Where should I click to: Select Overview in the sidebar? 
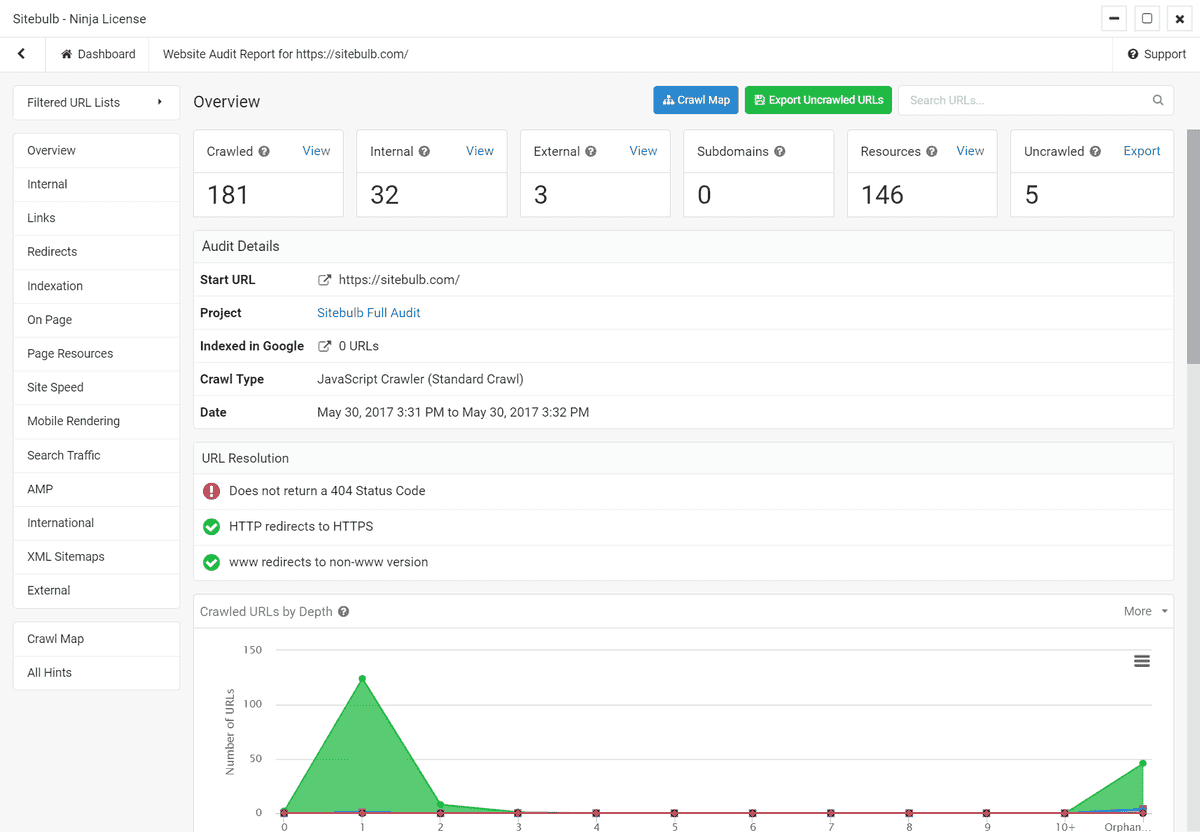[x=96, y=151]
